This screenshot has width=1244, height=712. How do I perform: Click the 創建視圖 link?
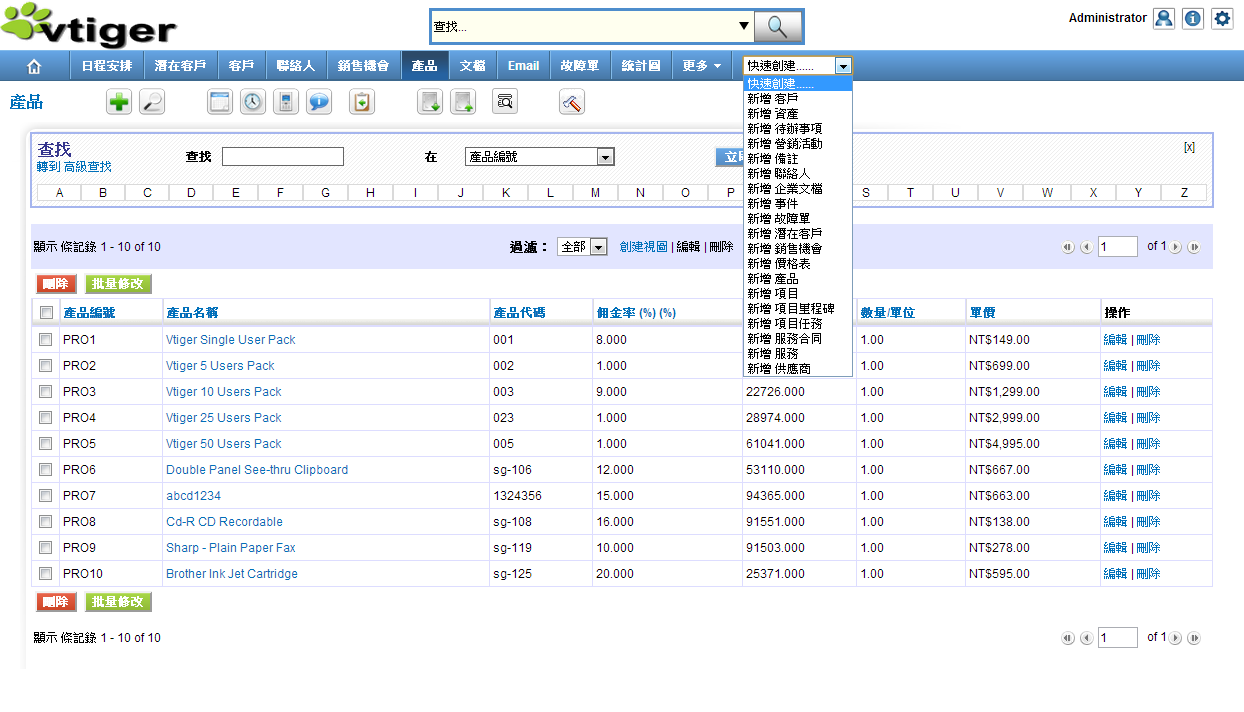643,247
